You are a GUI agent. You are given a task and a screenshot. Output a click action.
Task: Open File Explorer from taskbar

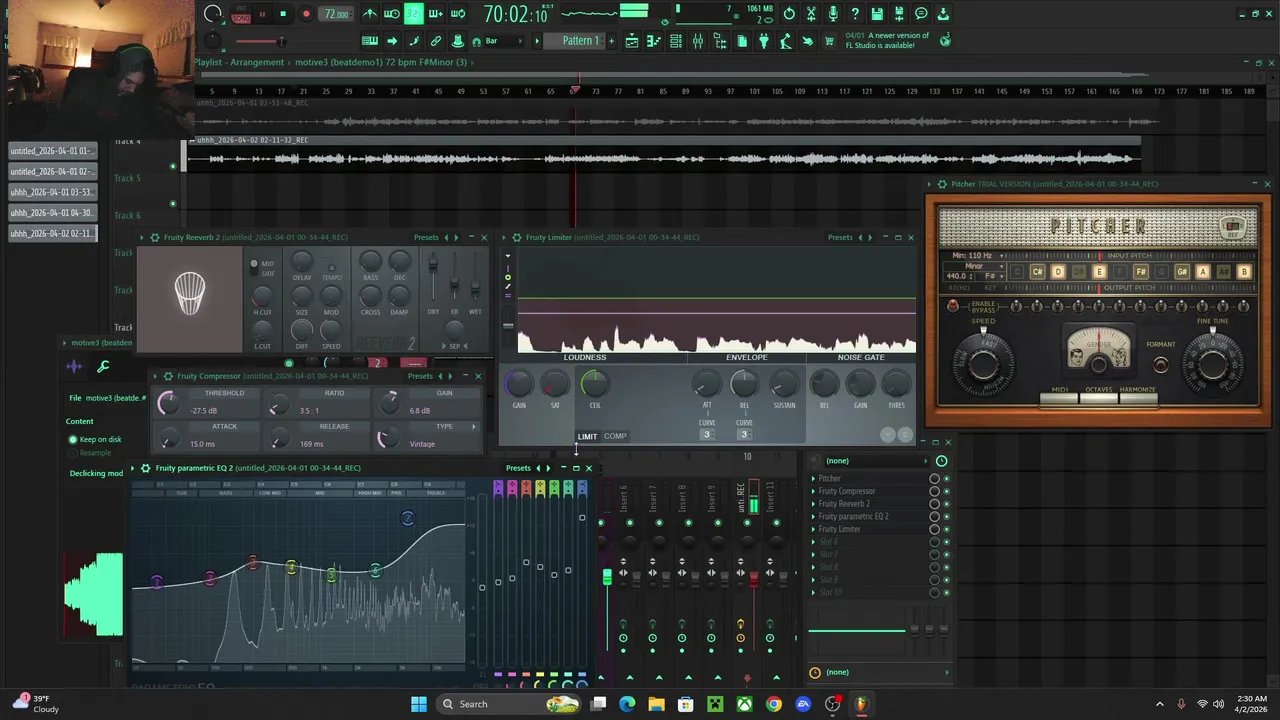tap(656, 704)
